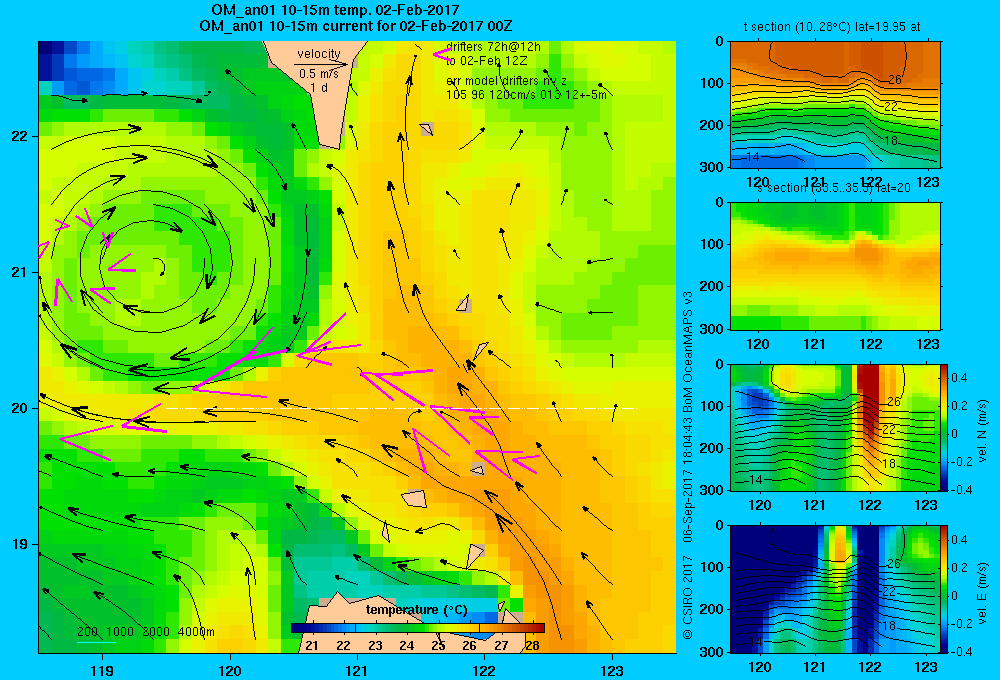Open the temperature section panel (t section)
The width and height of the screenshot is (1000, 680).
pos(835,105)
